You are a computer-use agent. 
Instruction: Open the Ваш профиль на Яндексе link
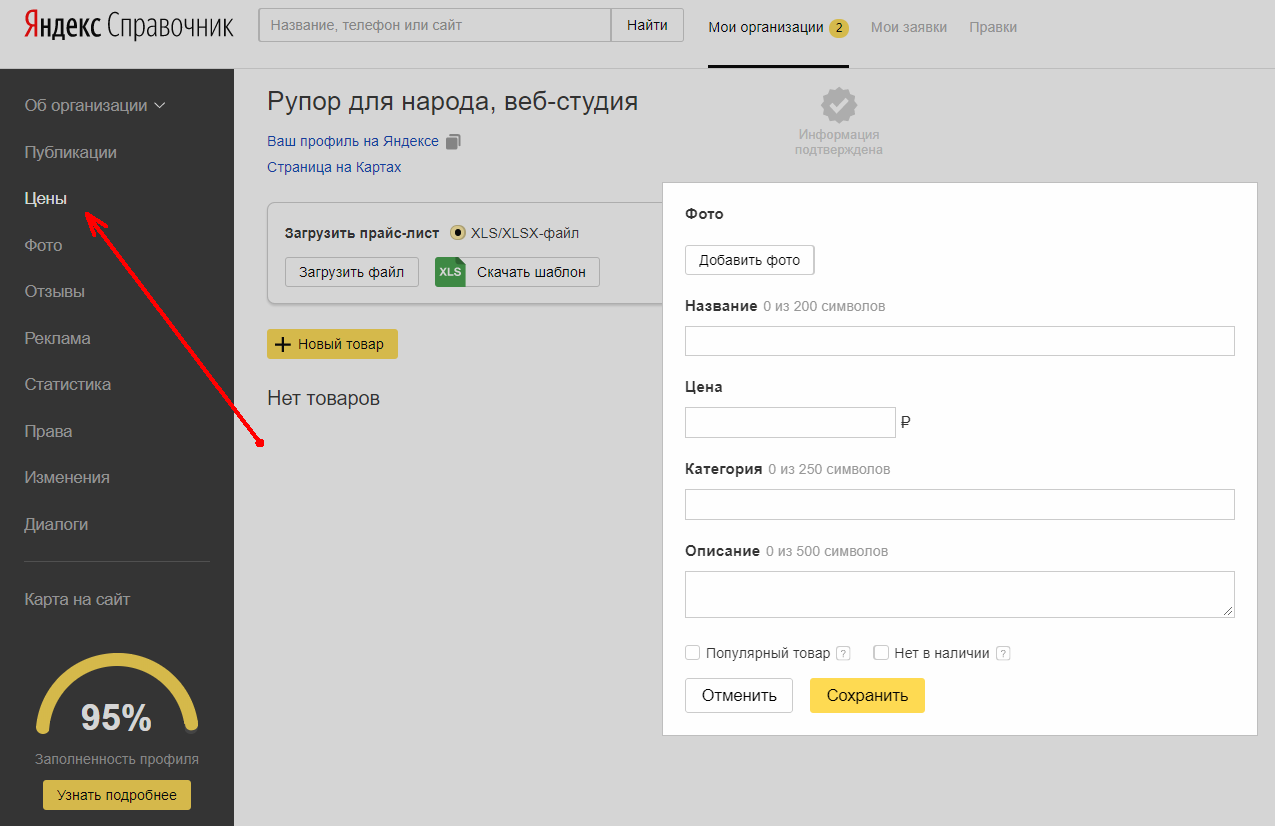(x=353, y=142)
